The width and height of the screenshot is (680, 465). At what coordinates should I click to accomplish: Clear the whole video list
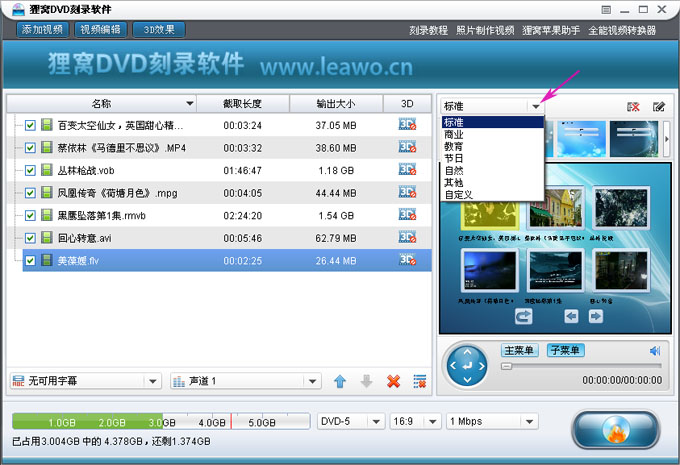[419, 381]
